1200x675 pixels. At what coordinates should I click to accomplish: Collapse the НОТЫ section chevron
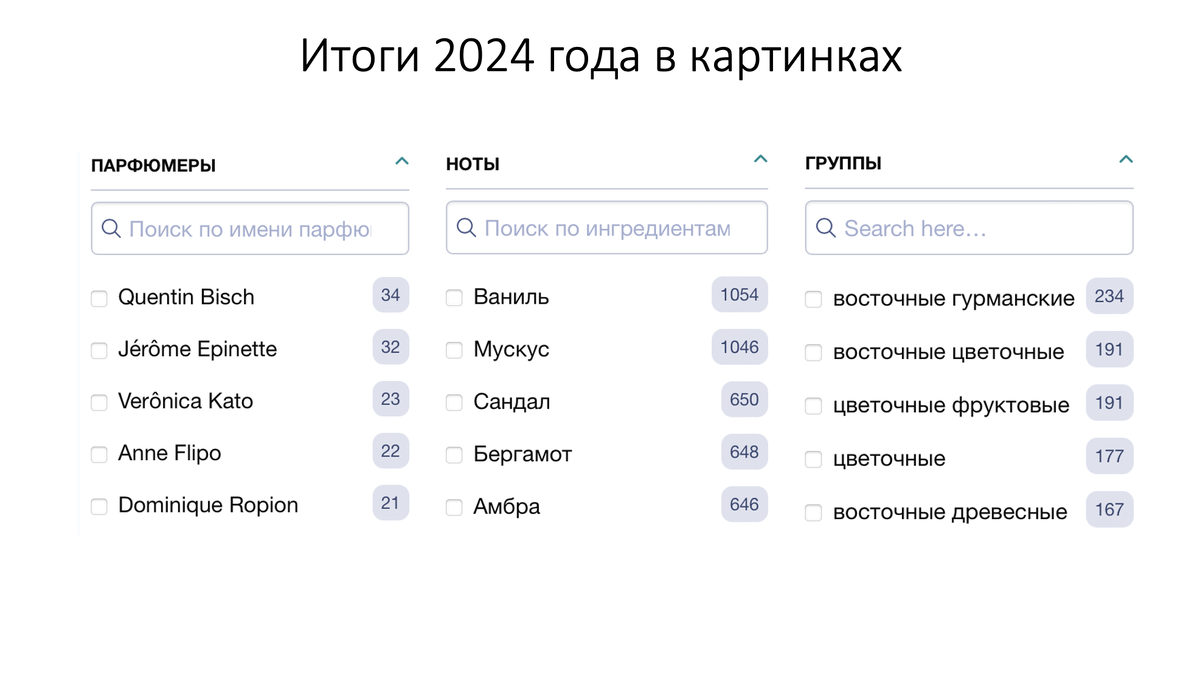(x=760, y=158)
